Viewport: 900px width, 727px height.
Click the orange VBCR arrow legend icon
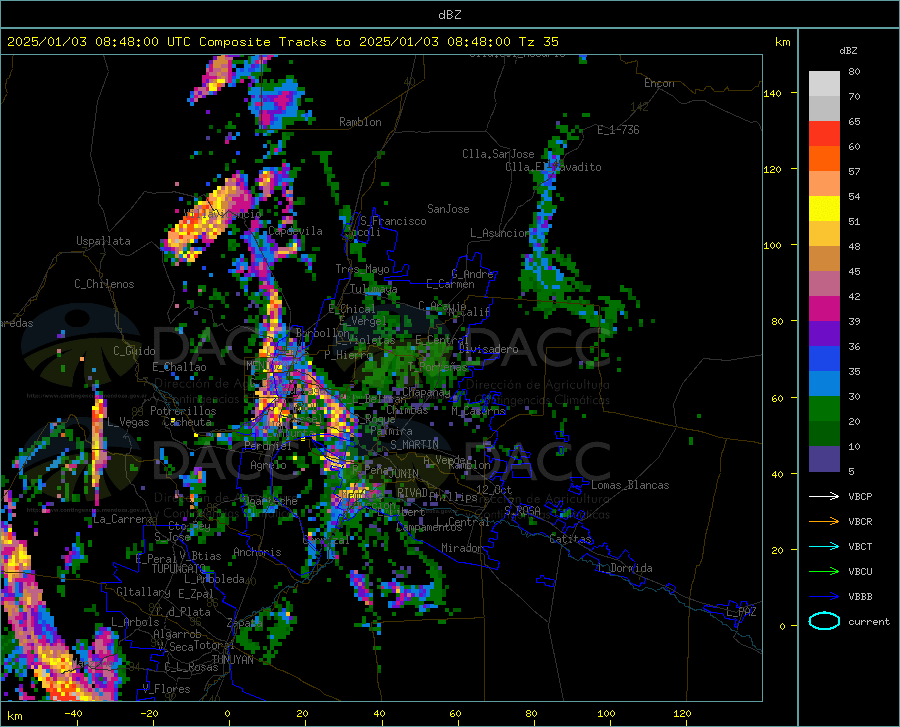824,521
